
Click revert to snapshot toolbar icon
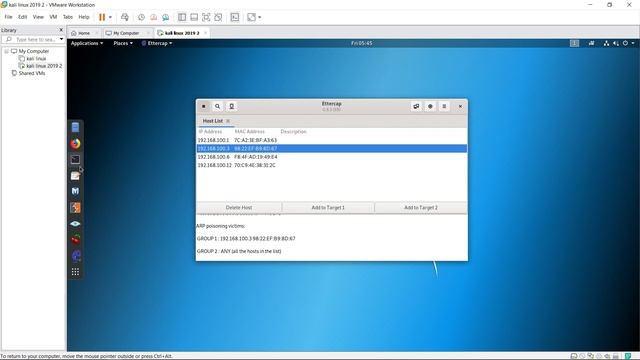point(153,17)
